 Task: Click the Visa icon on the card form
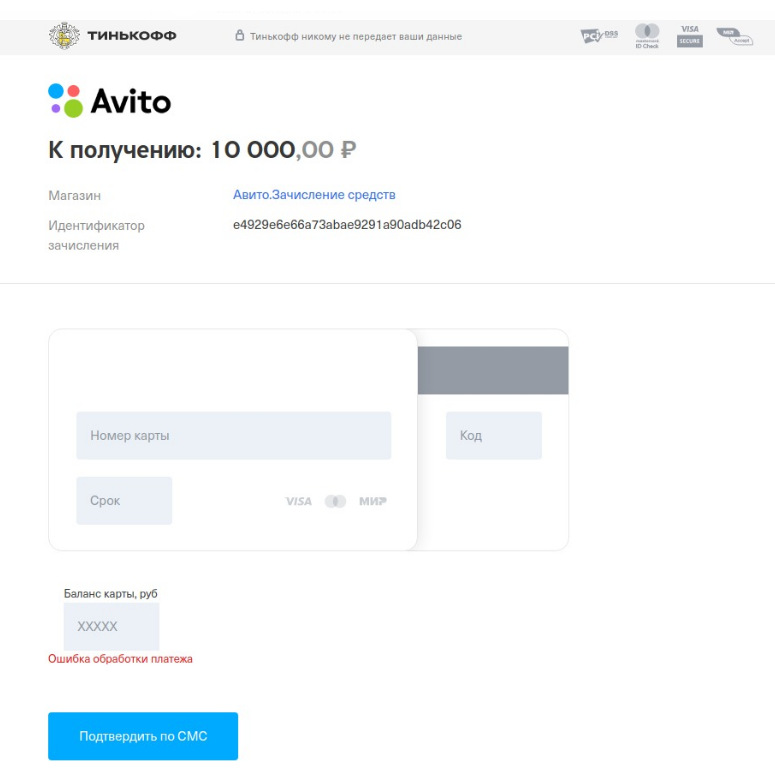click(299, 501)
